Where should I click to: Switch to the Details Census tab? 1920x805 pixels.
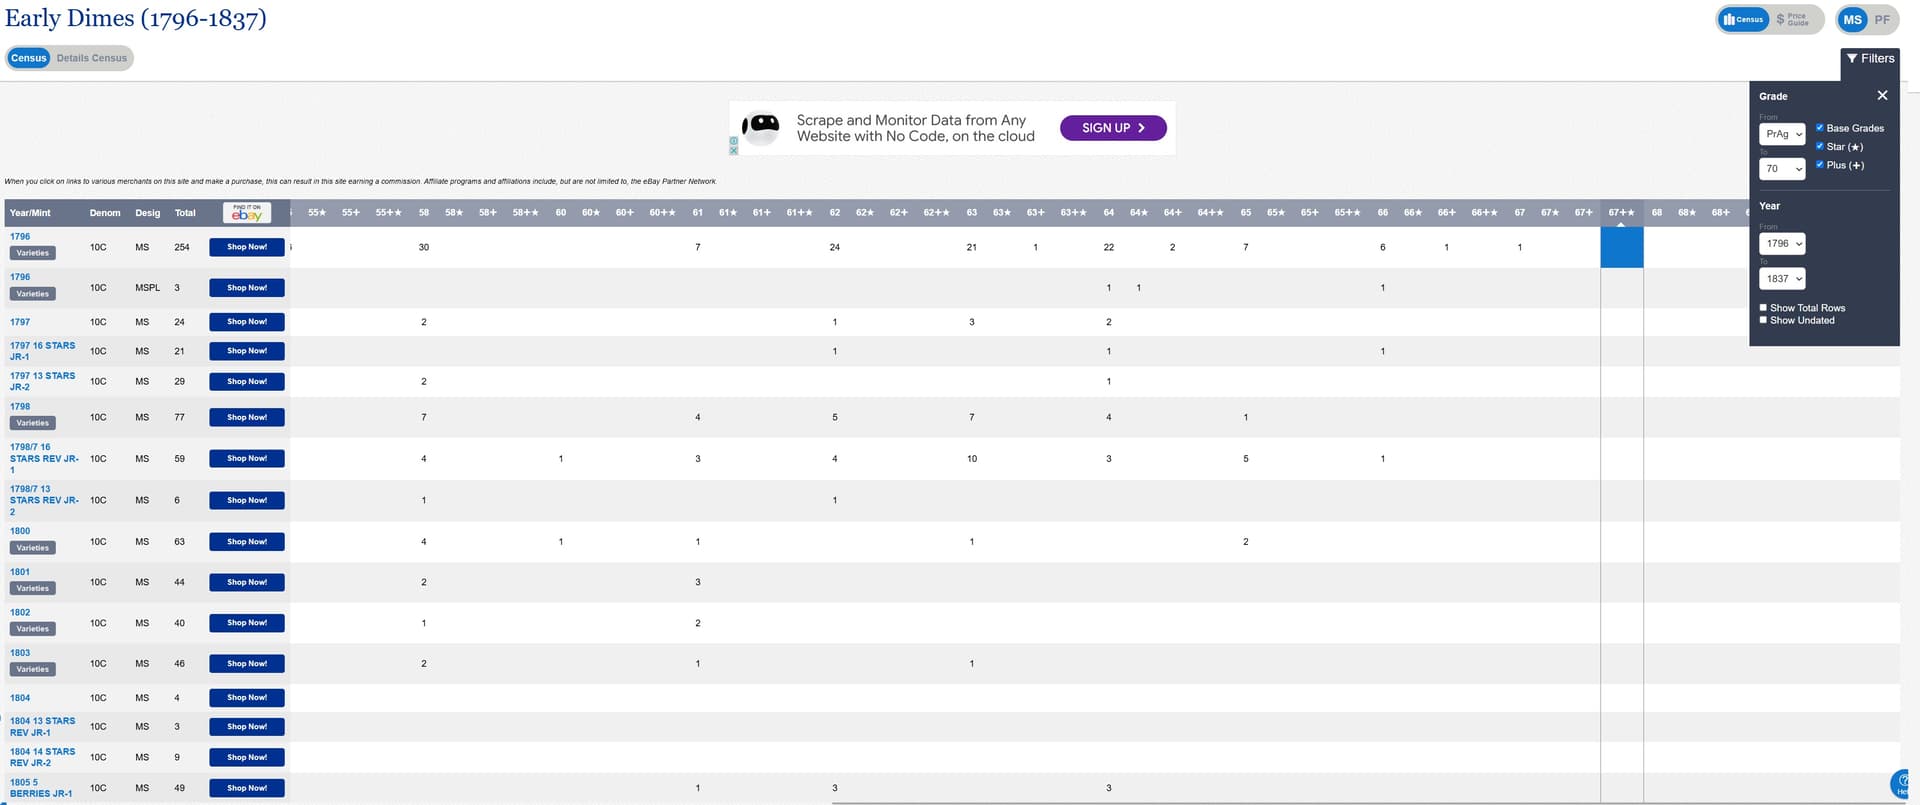[x=92, y=58]
